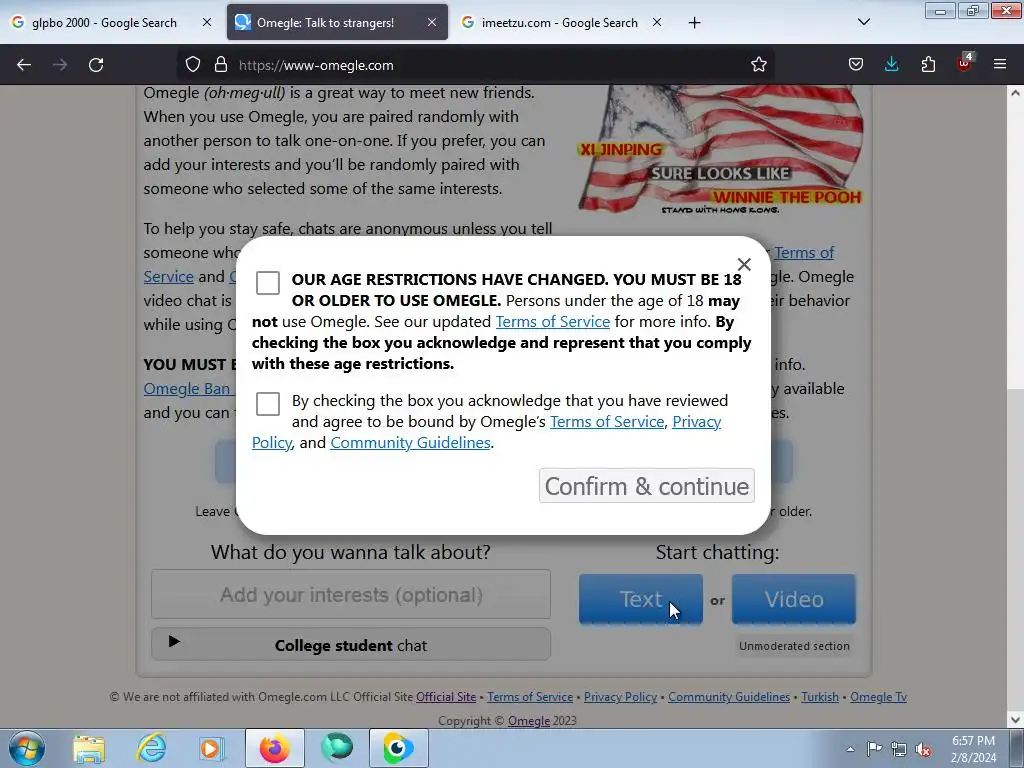Open the footer Omegle Tv link
This screenshot has width=1024, height=768.
[x=878, y=697]
